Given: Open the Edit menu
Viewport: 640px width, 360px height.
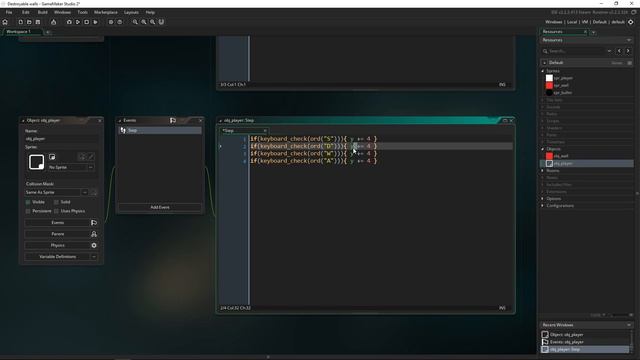Looking at the screenshot, I should coord(26,12).
